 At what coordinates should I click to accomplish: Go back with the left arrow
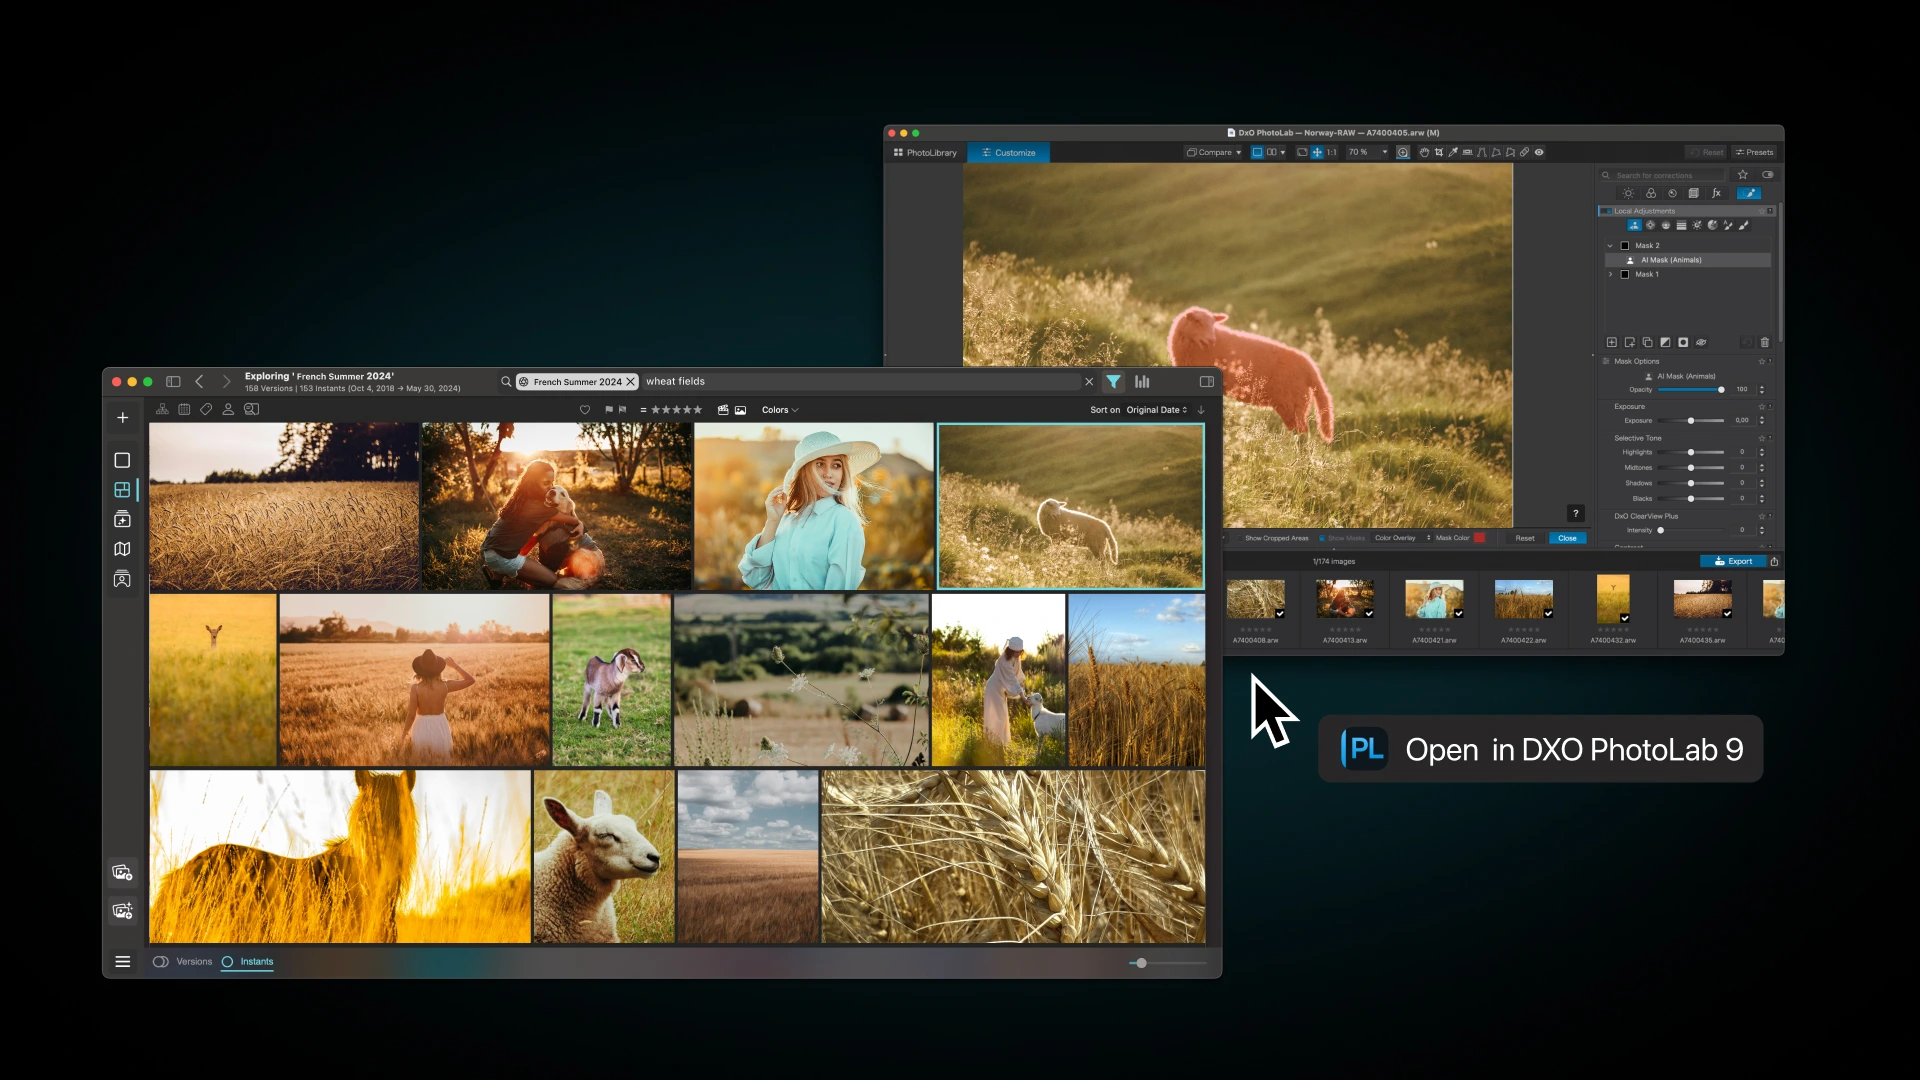click(x=199, y=381)
